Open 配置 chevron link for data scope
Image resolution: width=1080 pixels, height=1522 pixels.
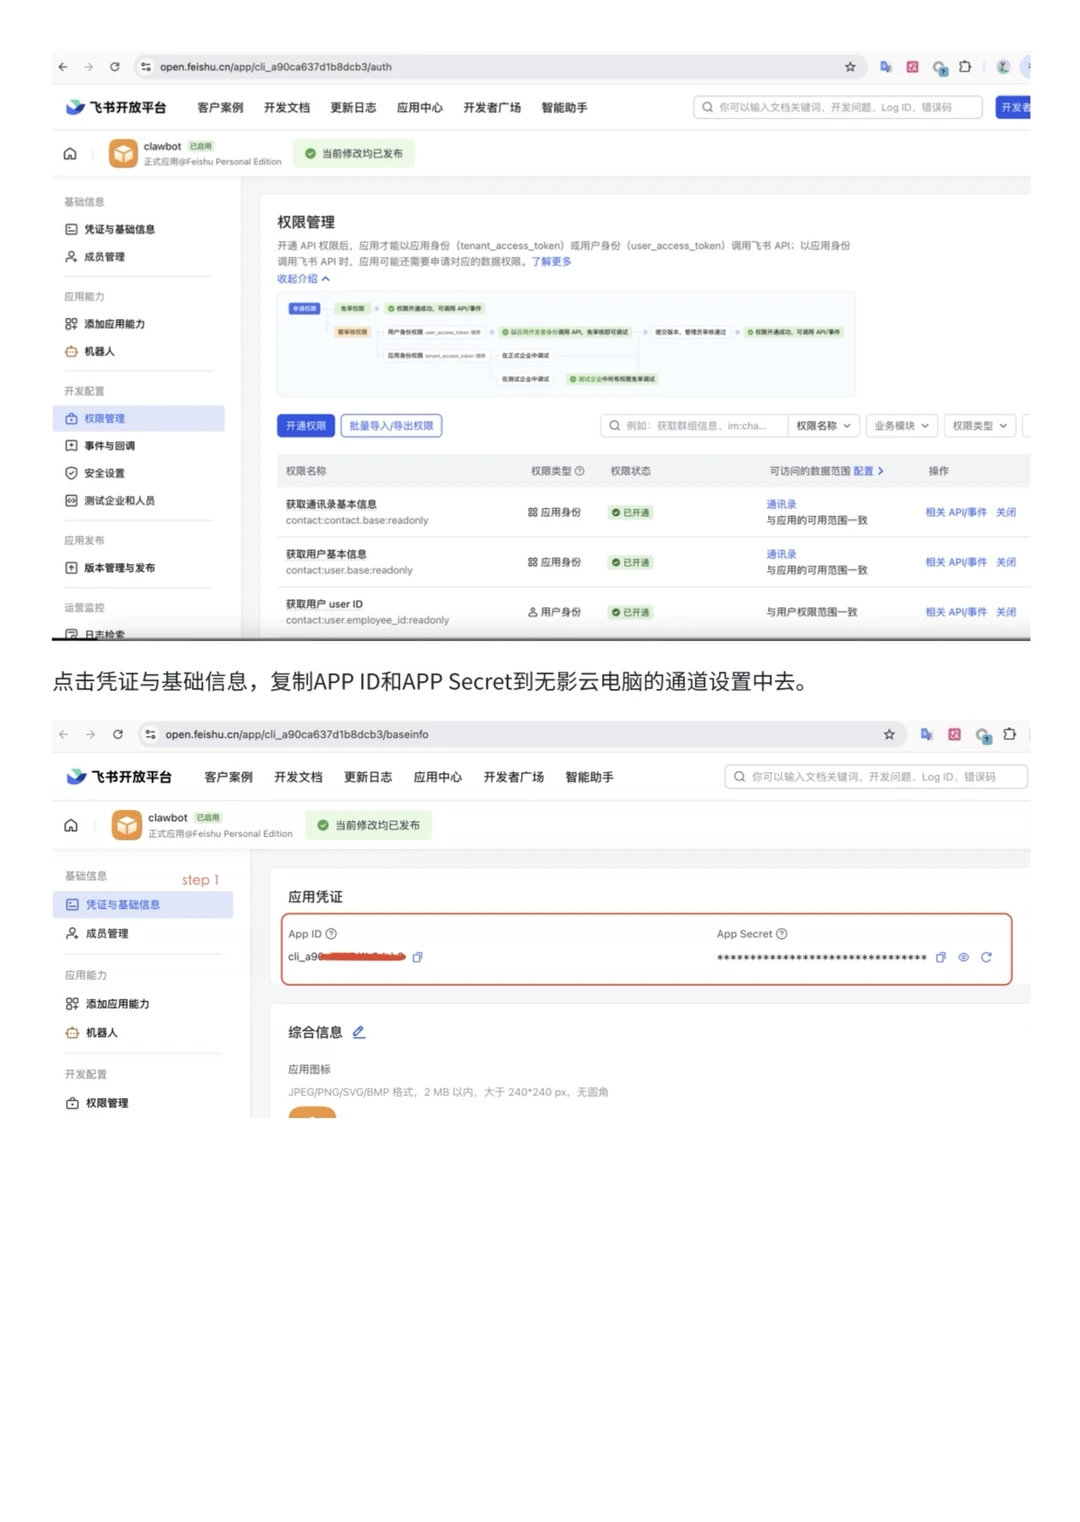(869, 471)
